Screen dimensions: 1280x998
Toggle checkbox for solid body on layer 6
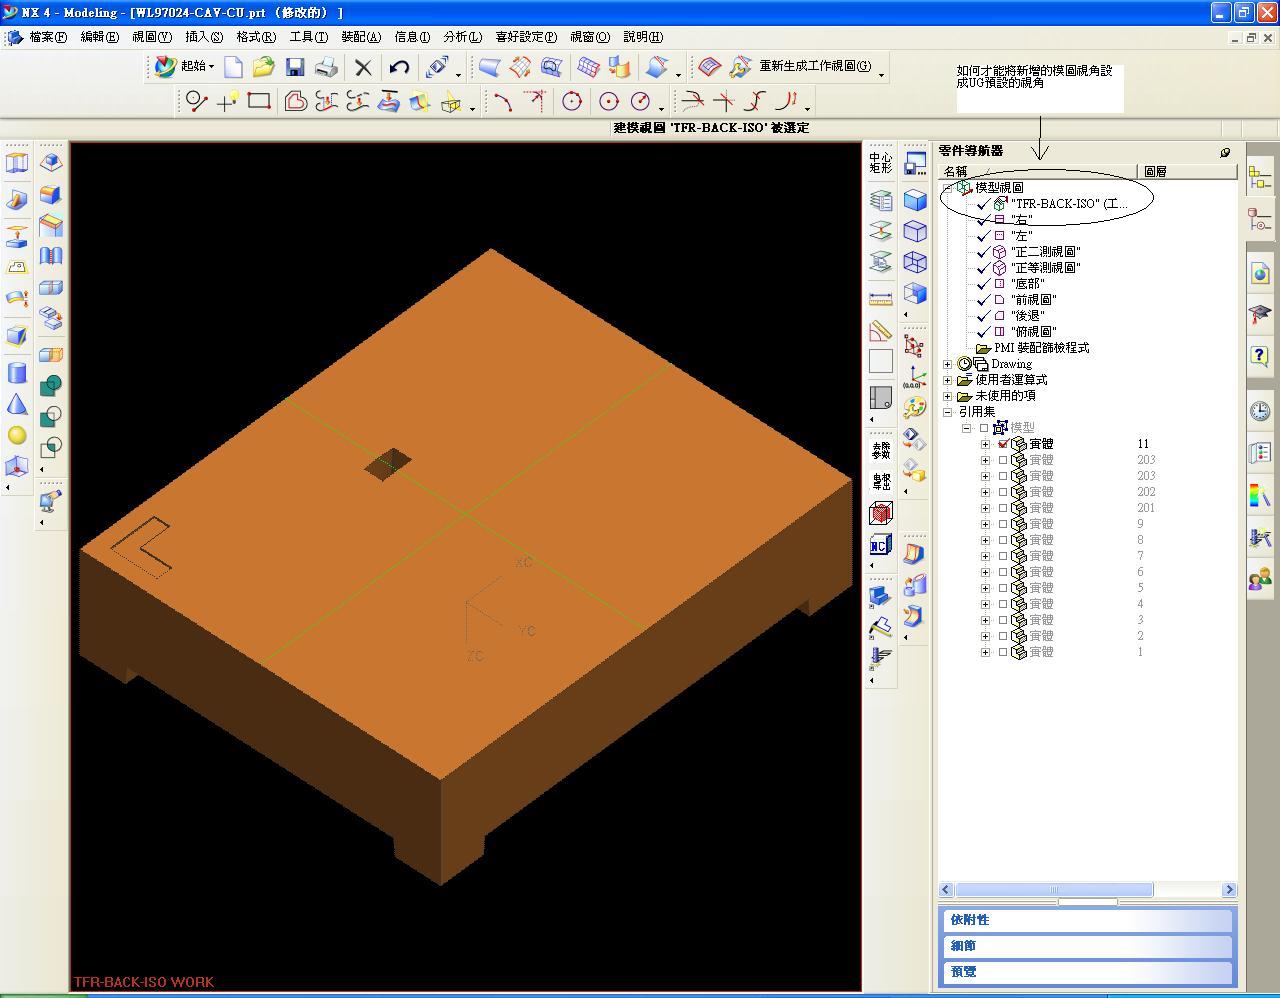click(x=1003, y=572)
